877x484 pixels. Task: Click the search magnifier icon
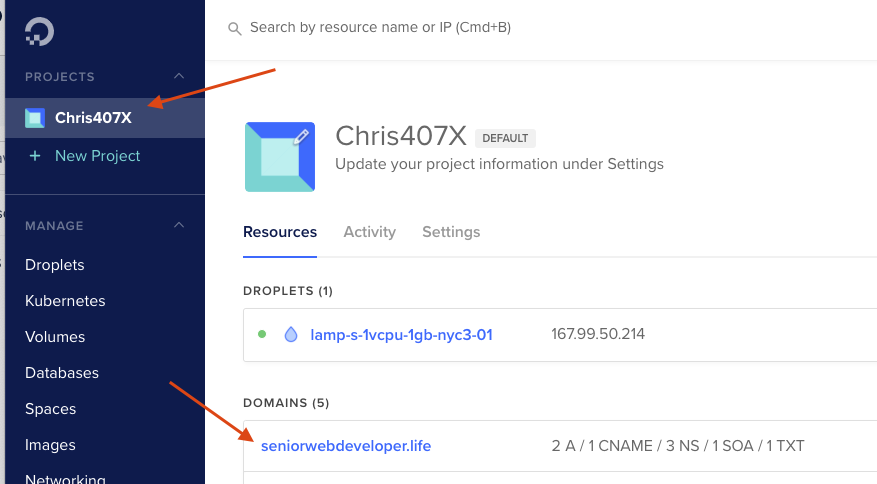(x=234, y=29)
